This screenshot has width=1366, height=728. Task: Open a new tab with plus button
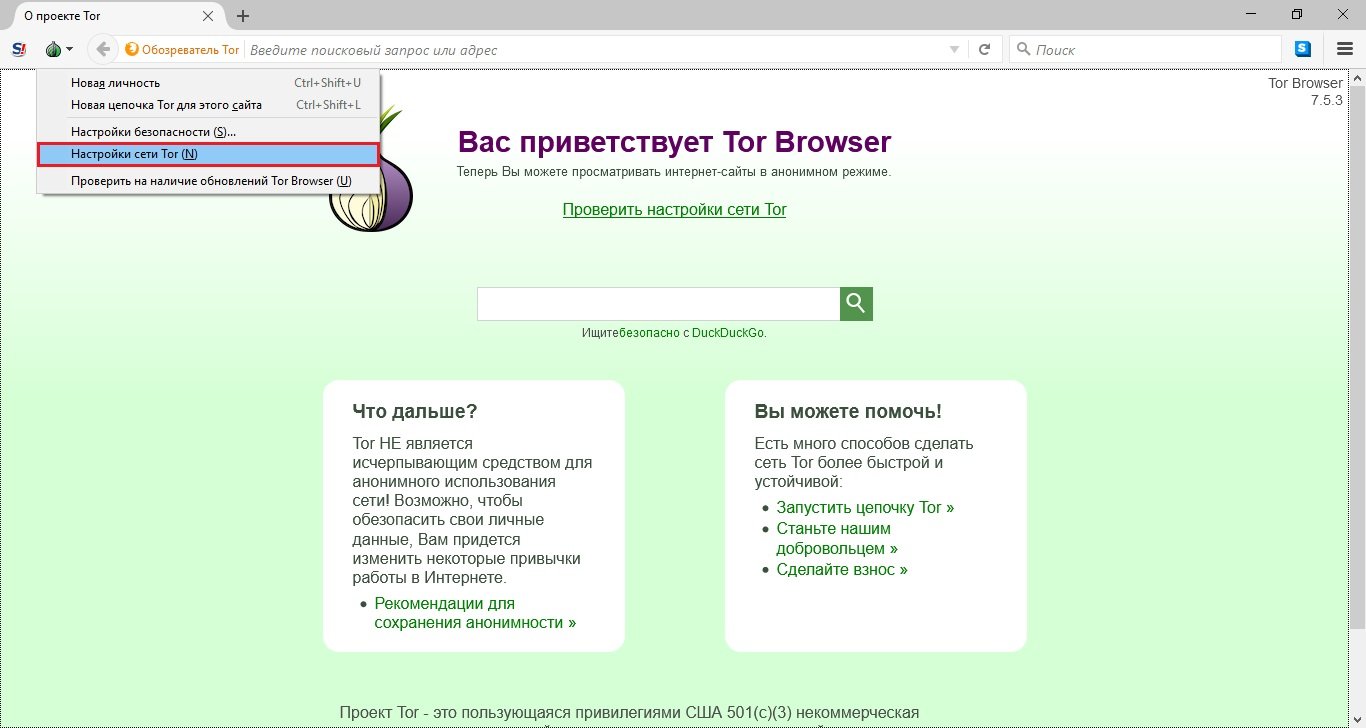[x=243, y=16]
